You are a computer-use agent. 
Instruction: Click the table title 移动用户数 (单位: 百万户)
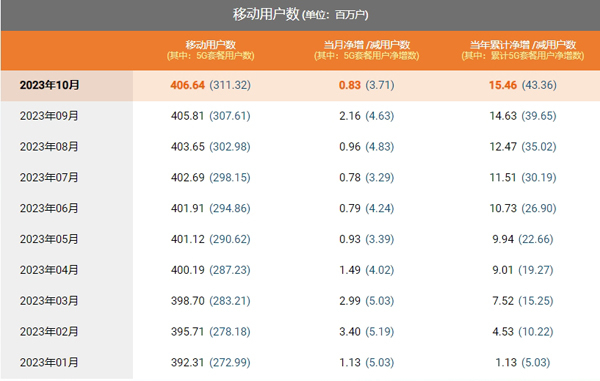[x=300, y=15]
